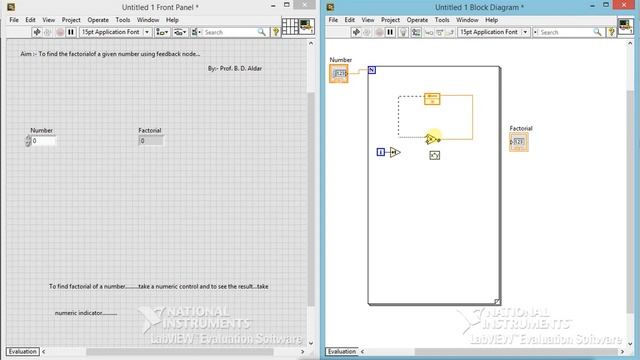Click Run arrow in Front Panel toolbar

click(x=37, y=32)
